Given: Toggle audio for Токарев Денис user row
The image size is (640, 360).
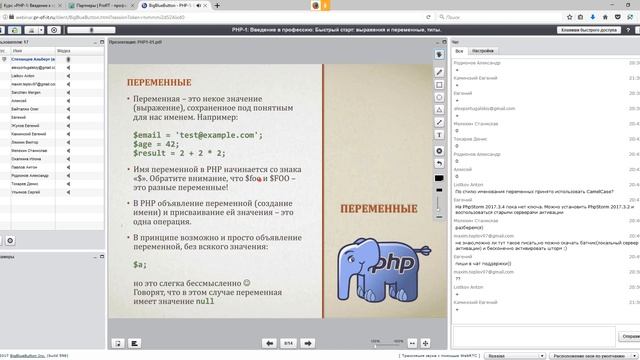Looking at the screenshot, I should (68, 184).
